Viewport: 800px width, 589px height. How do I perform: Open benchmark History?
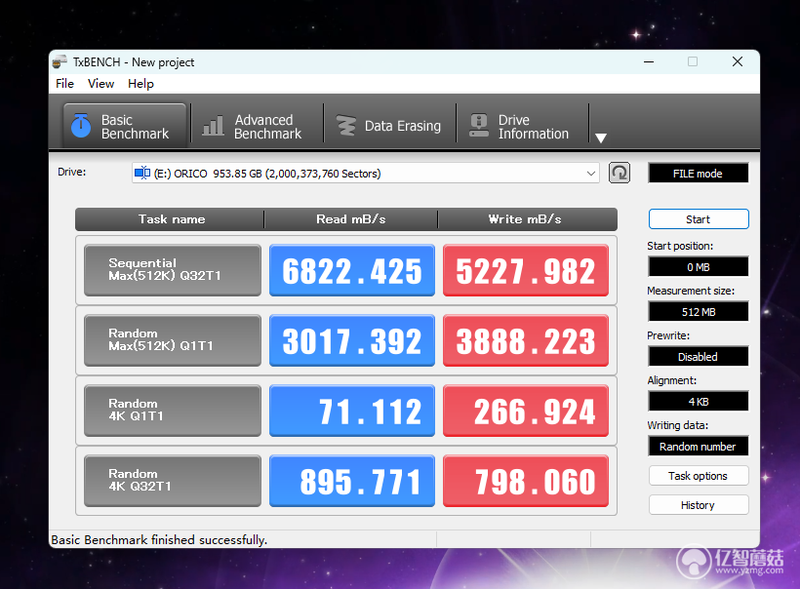(x=698, y=505)
